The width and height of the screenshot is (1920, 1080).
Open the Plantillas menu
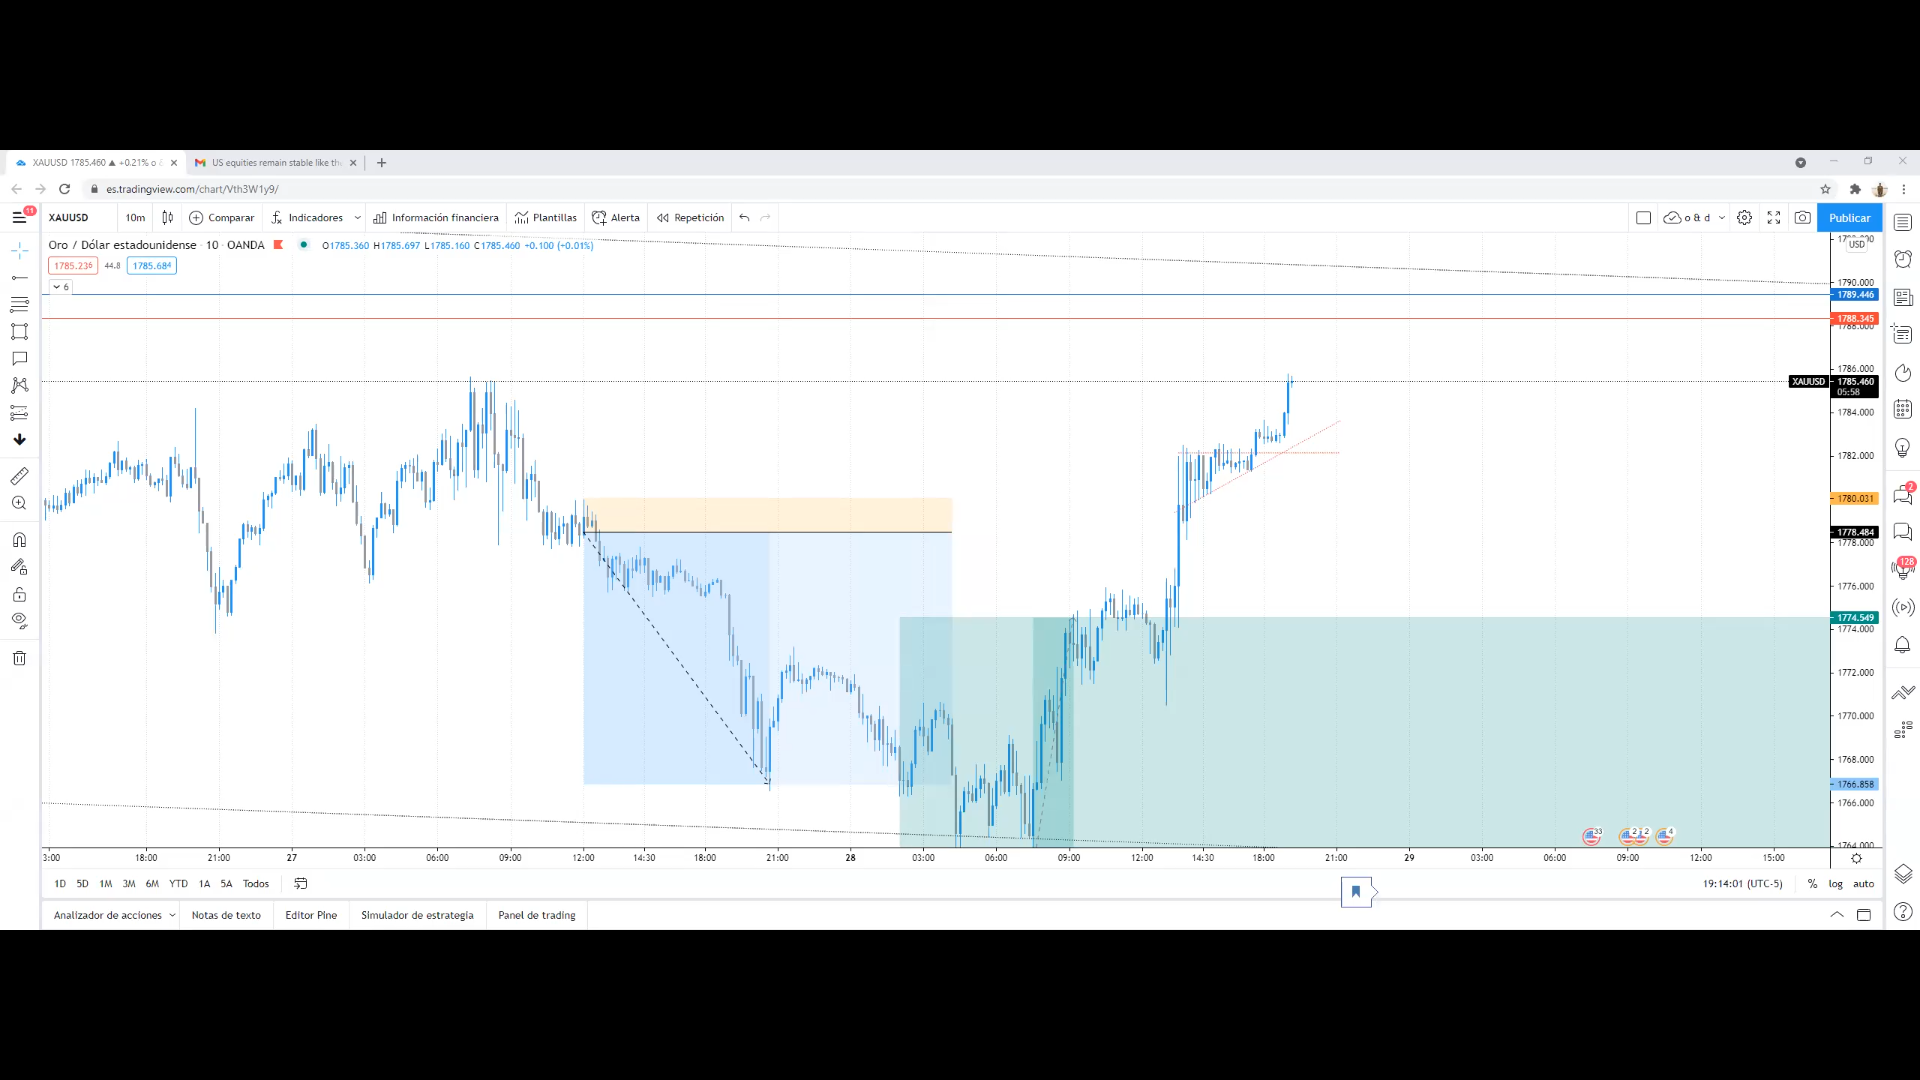(x=546, y=217)
